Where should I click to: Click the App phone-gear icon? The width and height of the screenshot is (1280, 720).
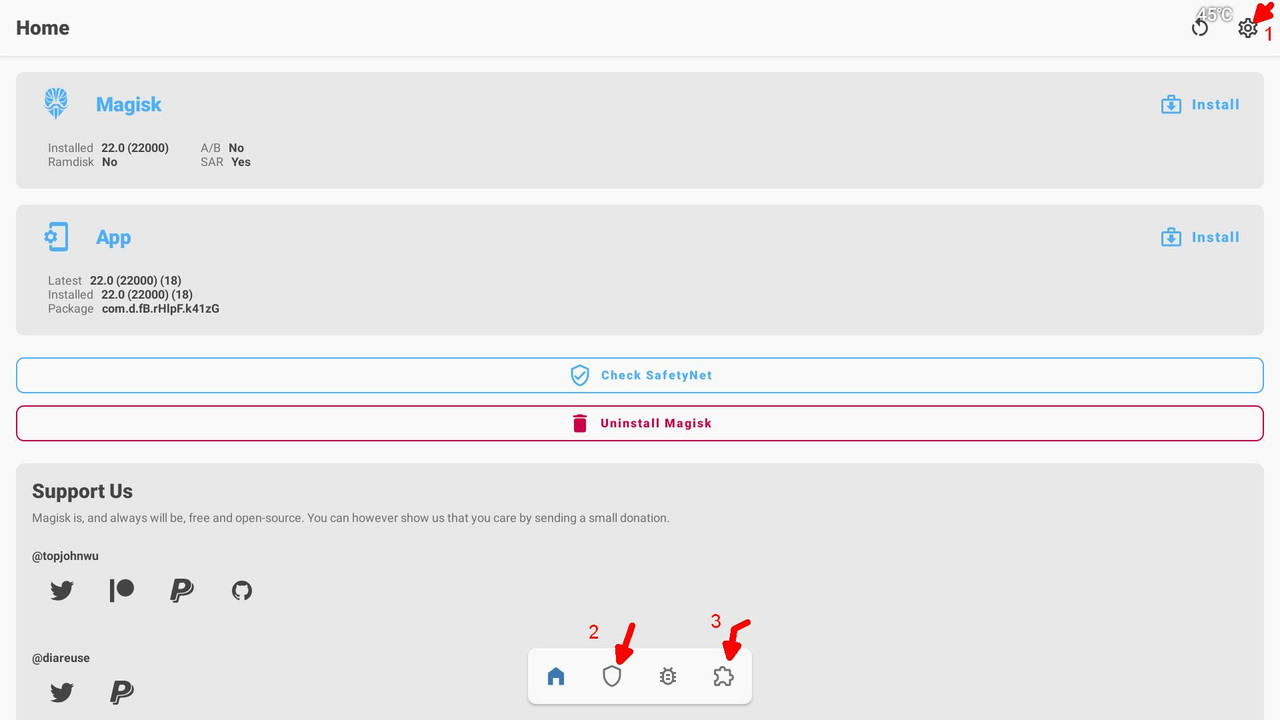(x=56, y=237)
